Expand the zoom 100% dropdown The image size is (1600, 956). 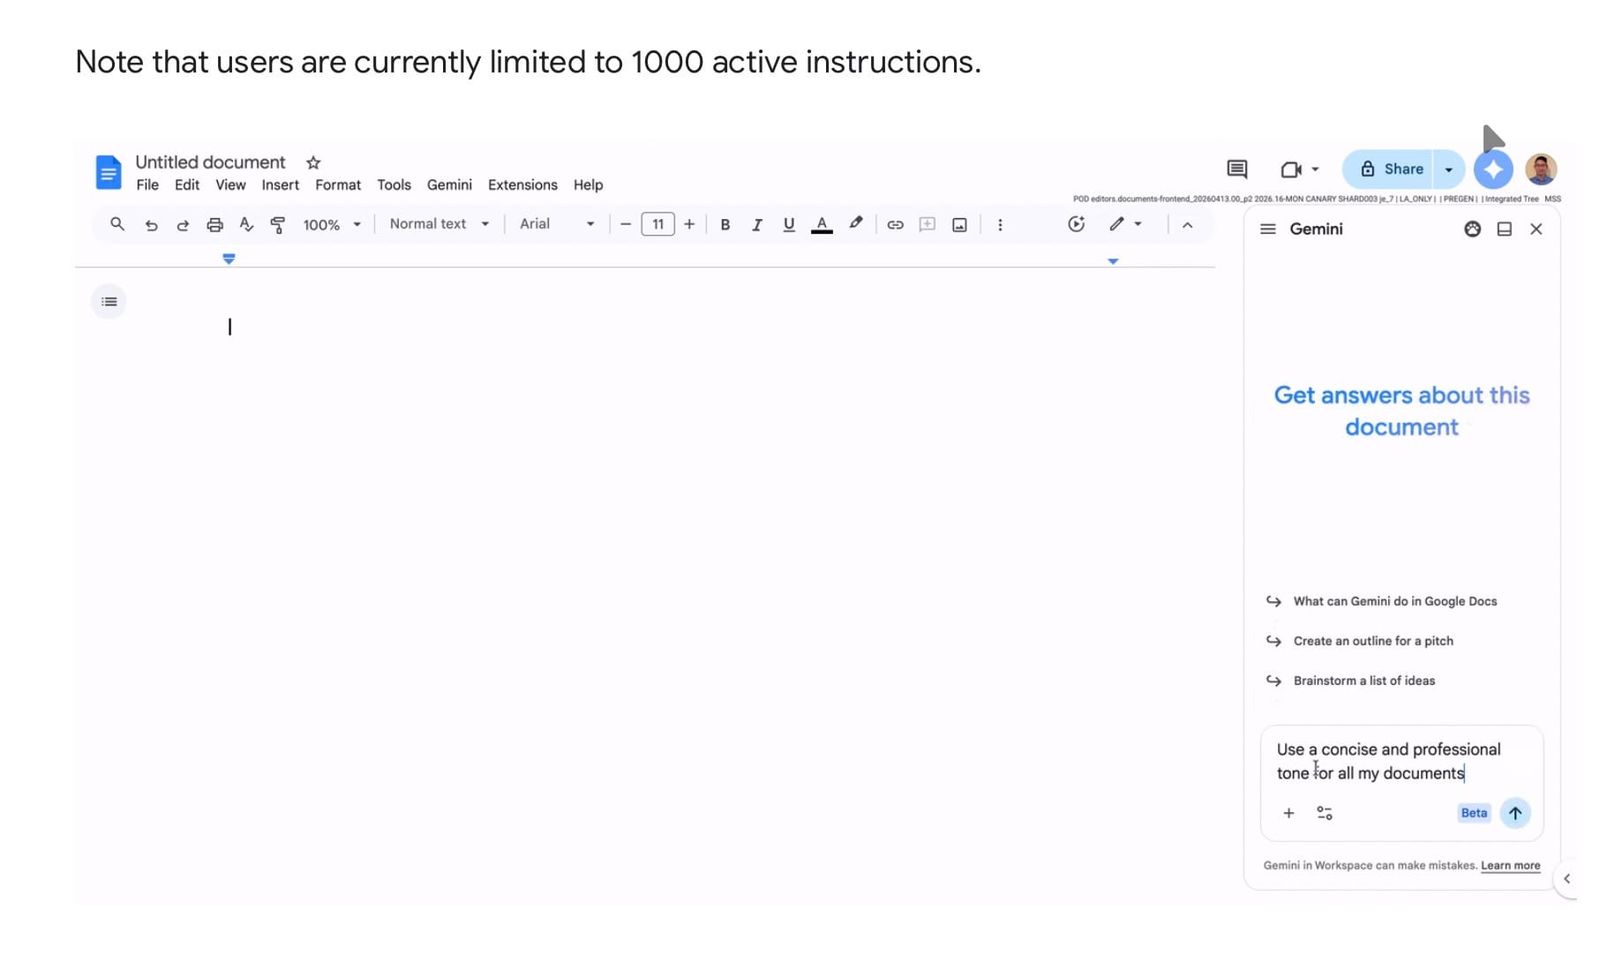click(332, 225)
